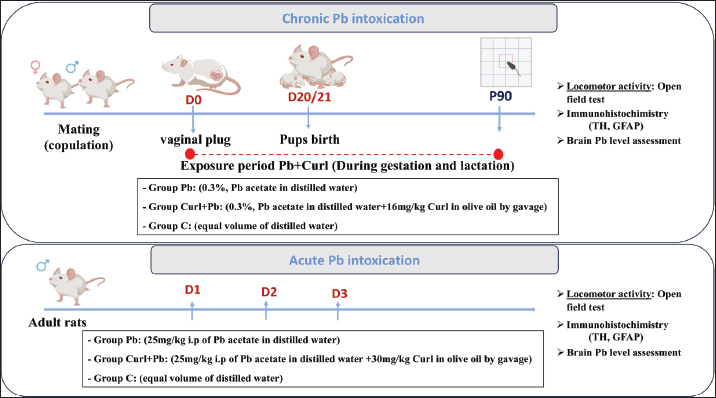Click 'Immunohistochimistry' in acute outcomes list

pyautogui.click(x=617, y=325)
